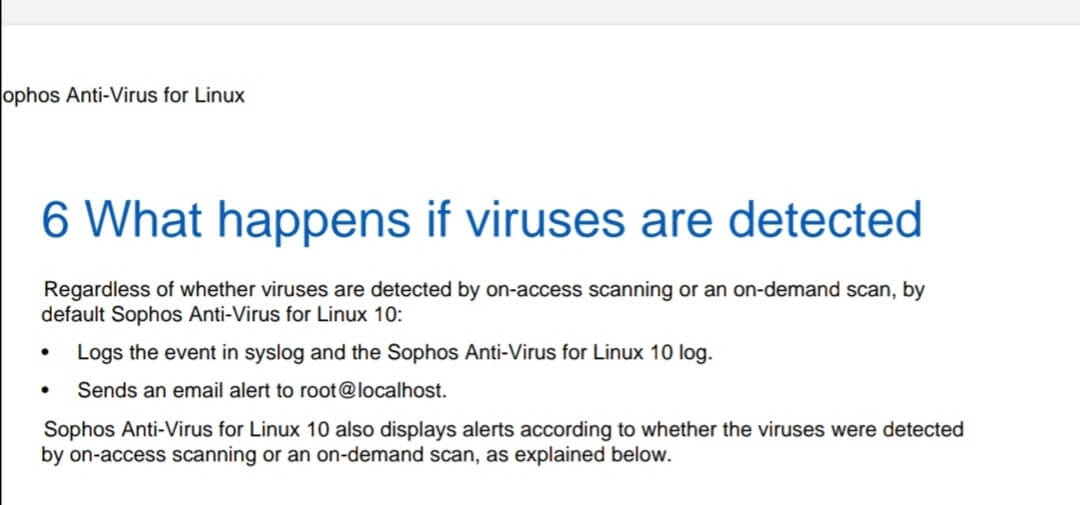Click the gray toolbar strip above the page
This screenshot has width=1080, height=505.
point(540,12)
